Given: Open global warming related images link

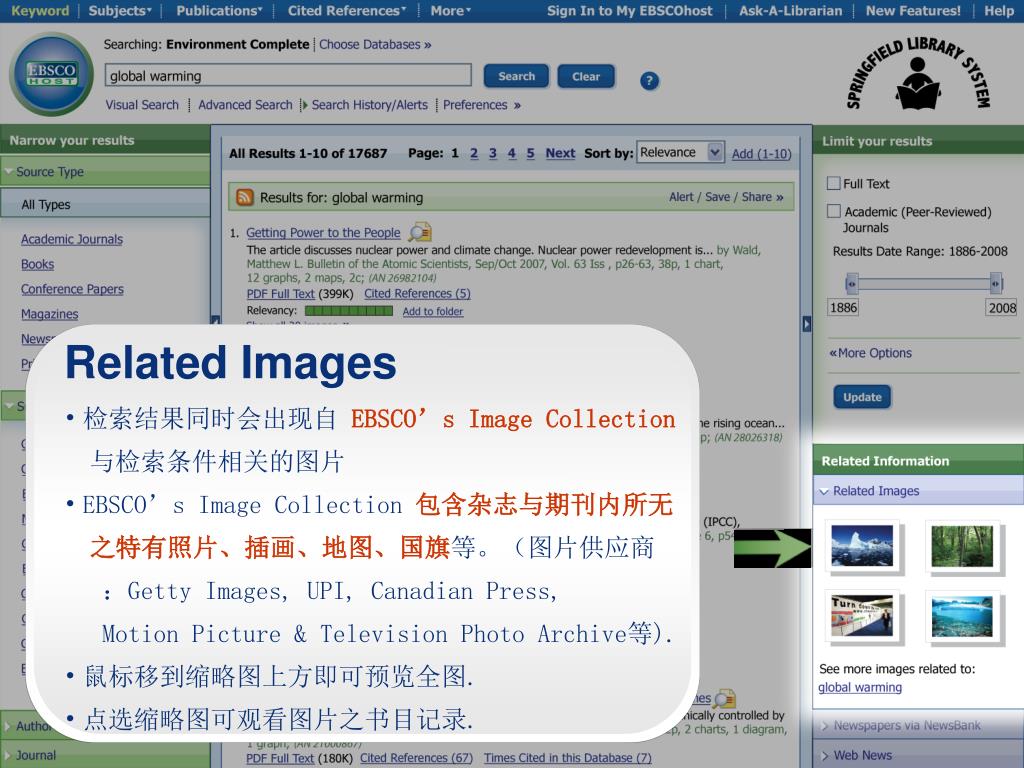Looking at the screenshot, I should tap(860, 687).
